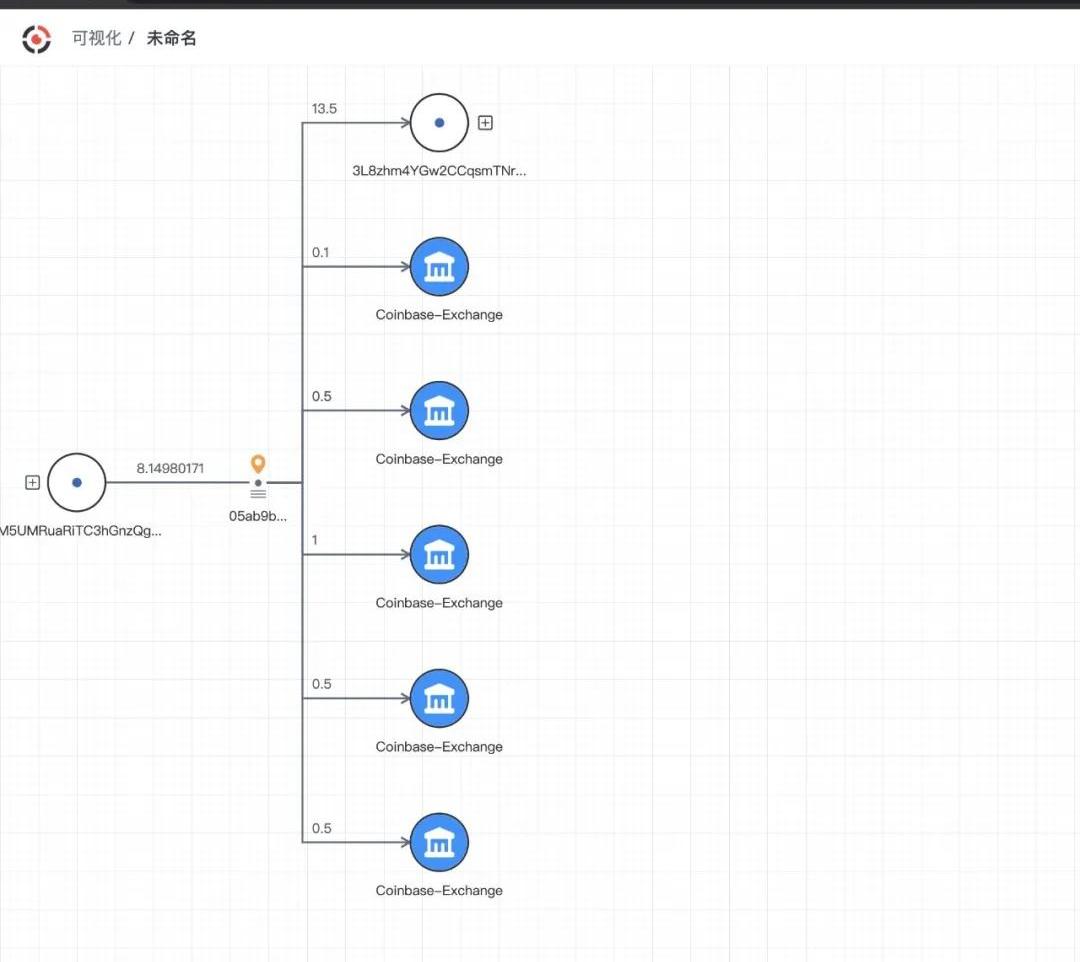1080x962 pixels.
Task: Select the M5UMRuaRiTC3hGnzQg address circle node
Action: point(76,483)
